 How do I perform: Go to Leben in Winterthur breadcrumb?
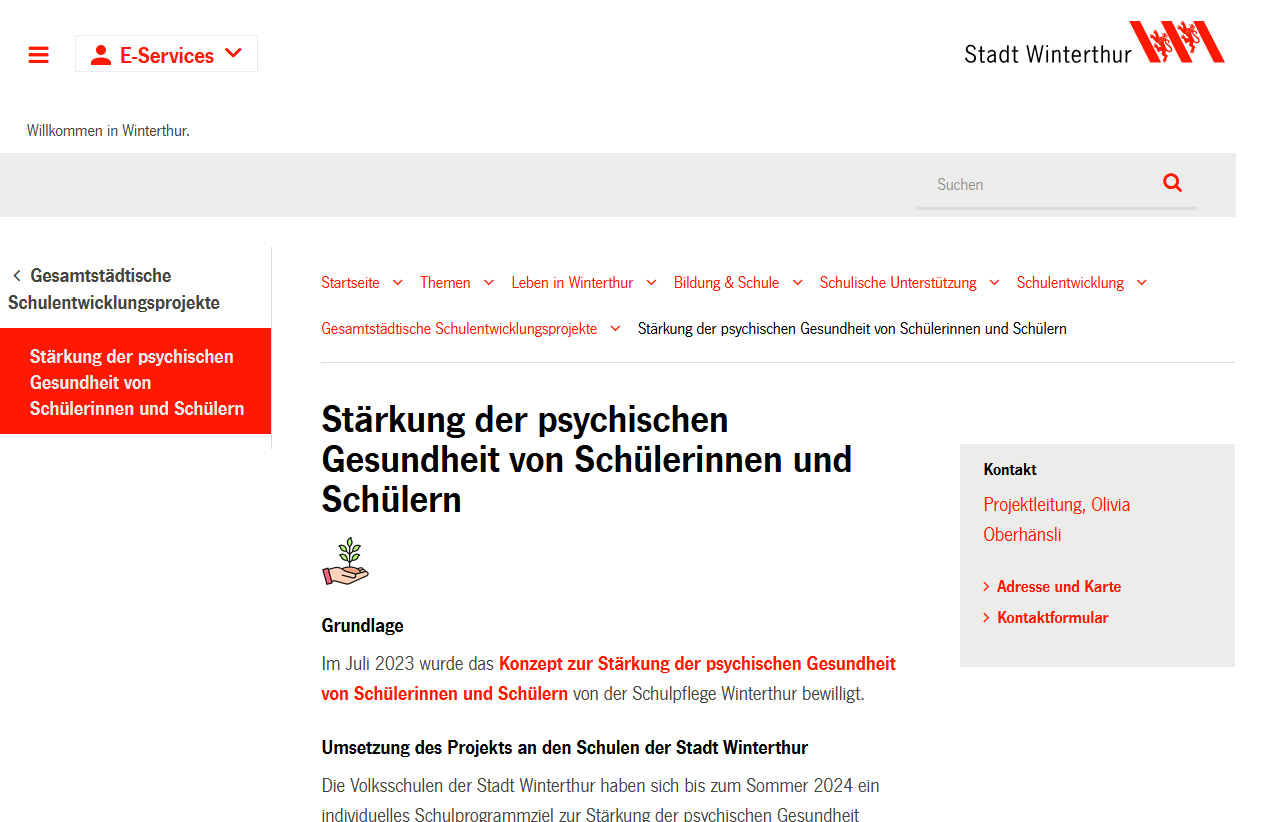(572, 283)
